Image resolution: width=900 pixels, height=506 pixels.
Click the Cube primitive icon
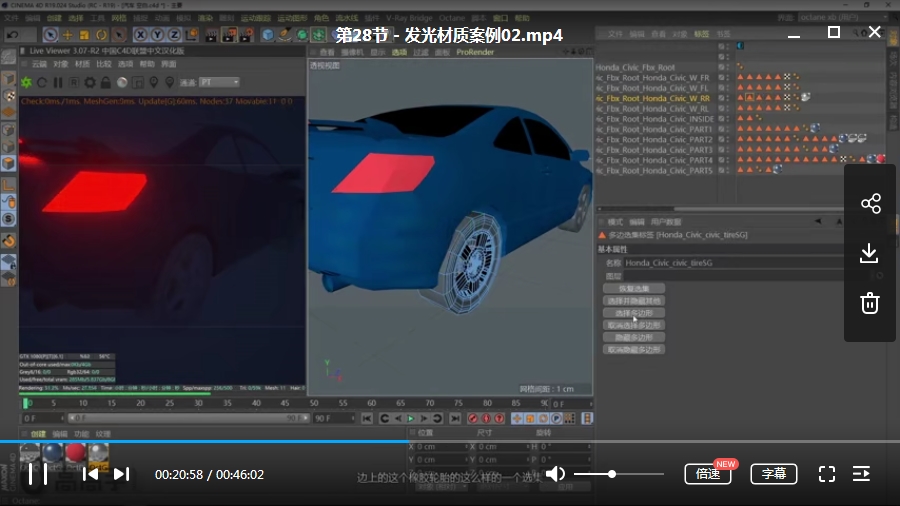[267, 36]
